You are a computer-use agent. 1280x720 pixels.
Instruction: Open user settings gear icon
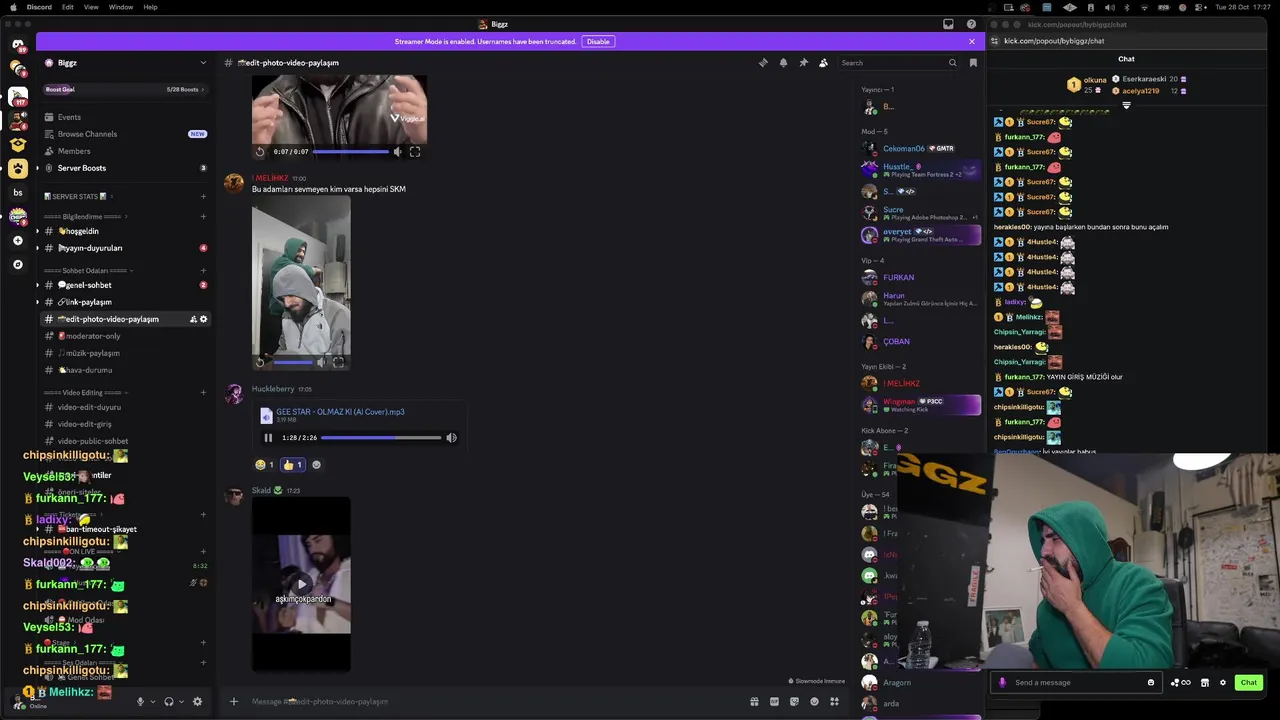(x=197, y=701)
